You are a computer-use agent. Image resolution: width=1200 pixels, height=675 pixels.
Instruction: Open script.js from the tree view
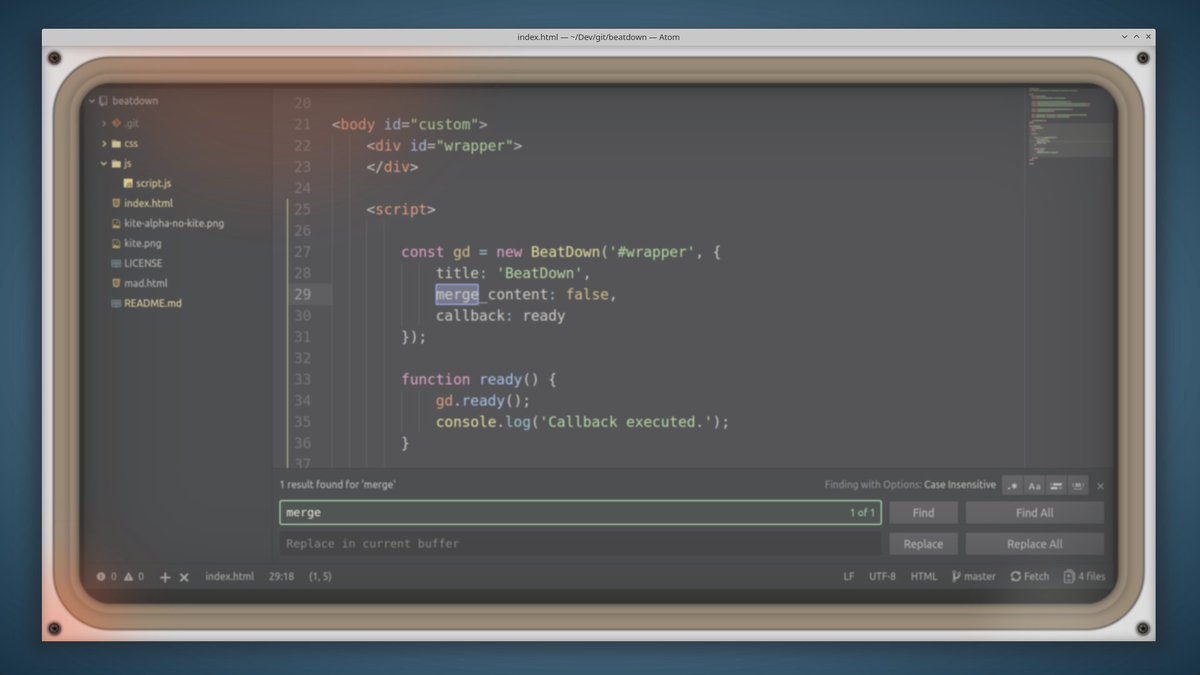153,183
